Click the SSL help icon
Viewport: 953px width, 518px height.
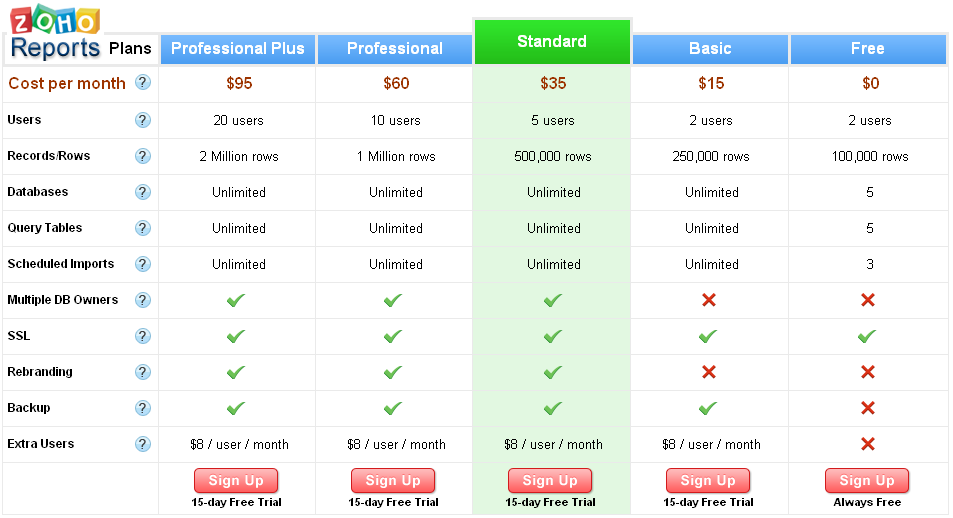pos(143,336)
